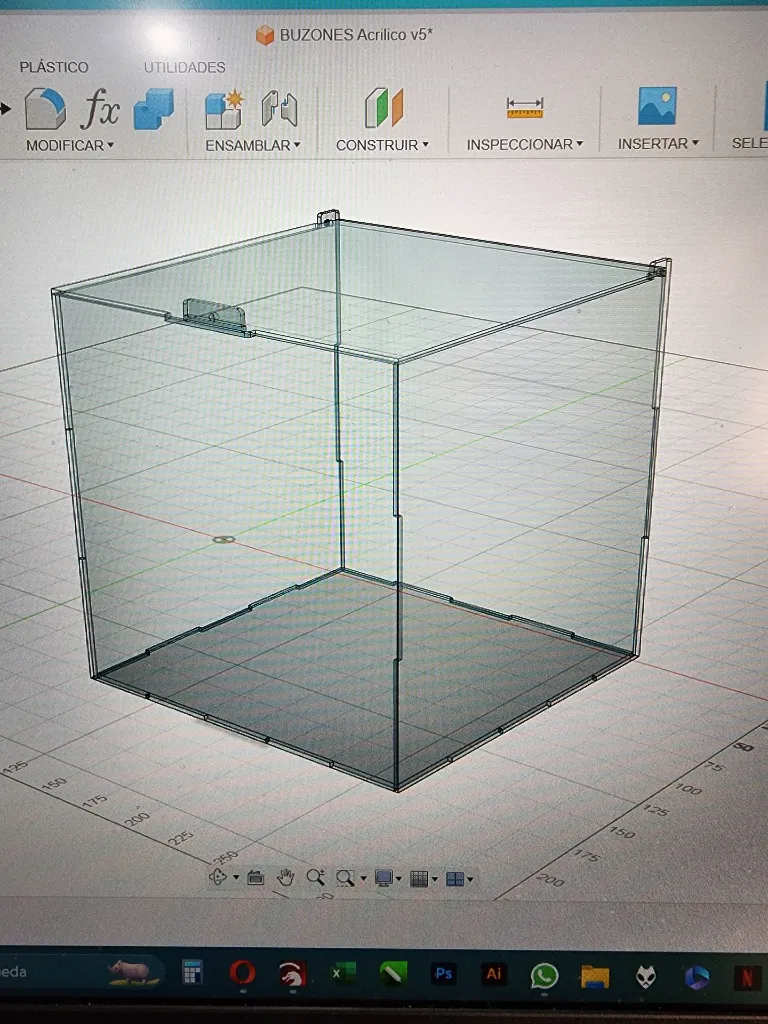Select the Zoom magnifier tool

(x=315, y=878)
